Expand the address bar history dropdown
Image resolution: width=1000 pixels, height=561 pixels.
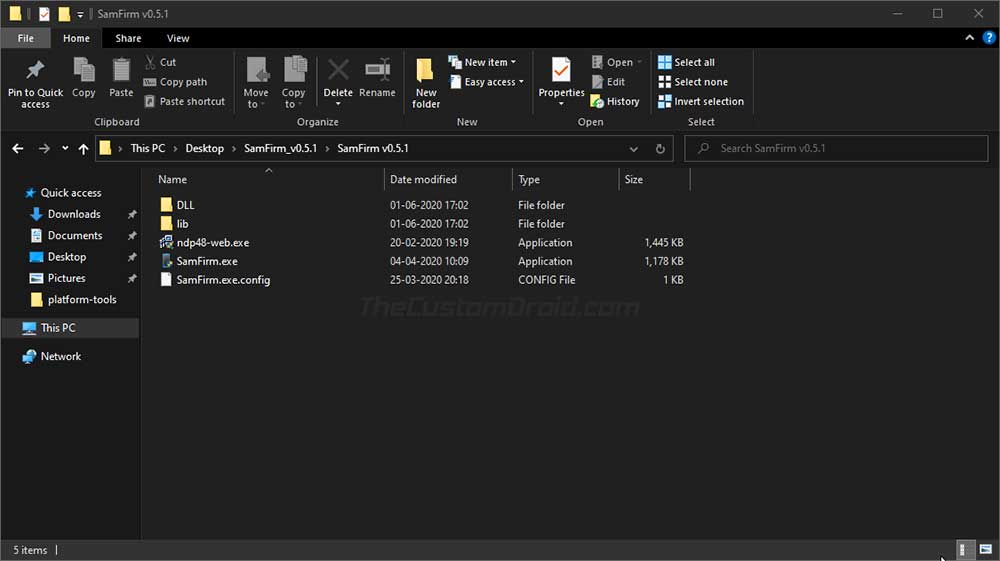coord(633,149)
